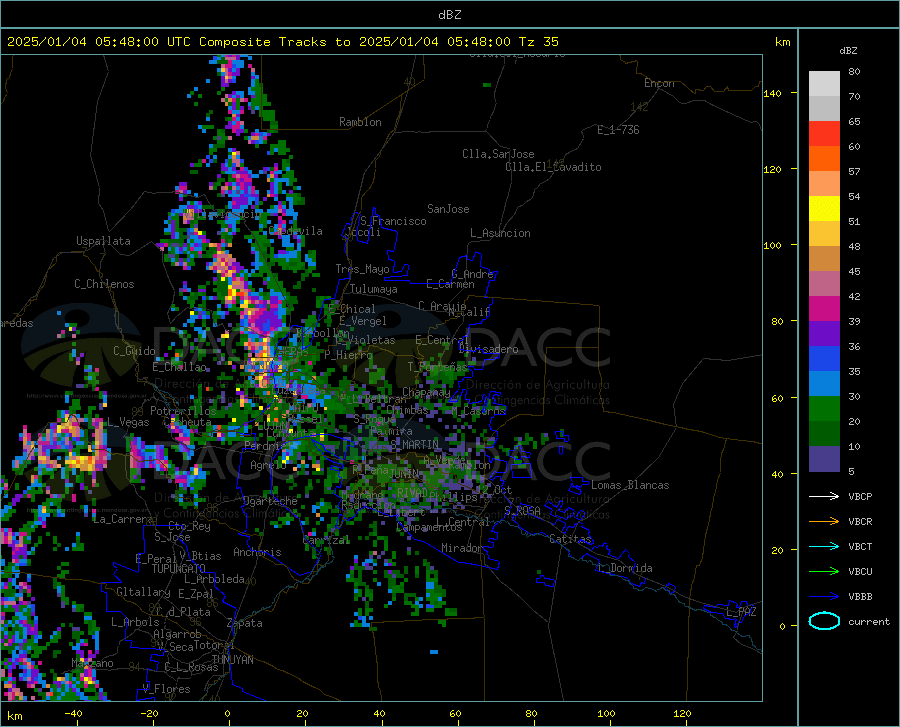Pick the magenta 39 dBZ color swatch
This screenshot has height=727, width=900.
(824, 309)
